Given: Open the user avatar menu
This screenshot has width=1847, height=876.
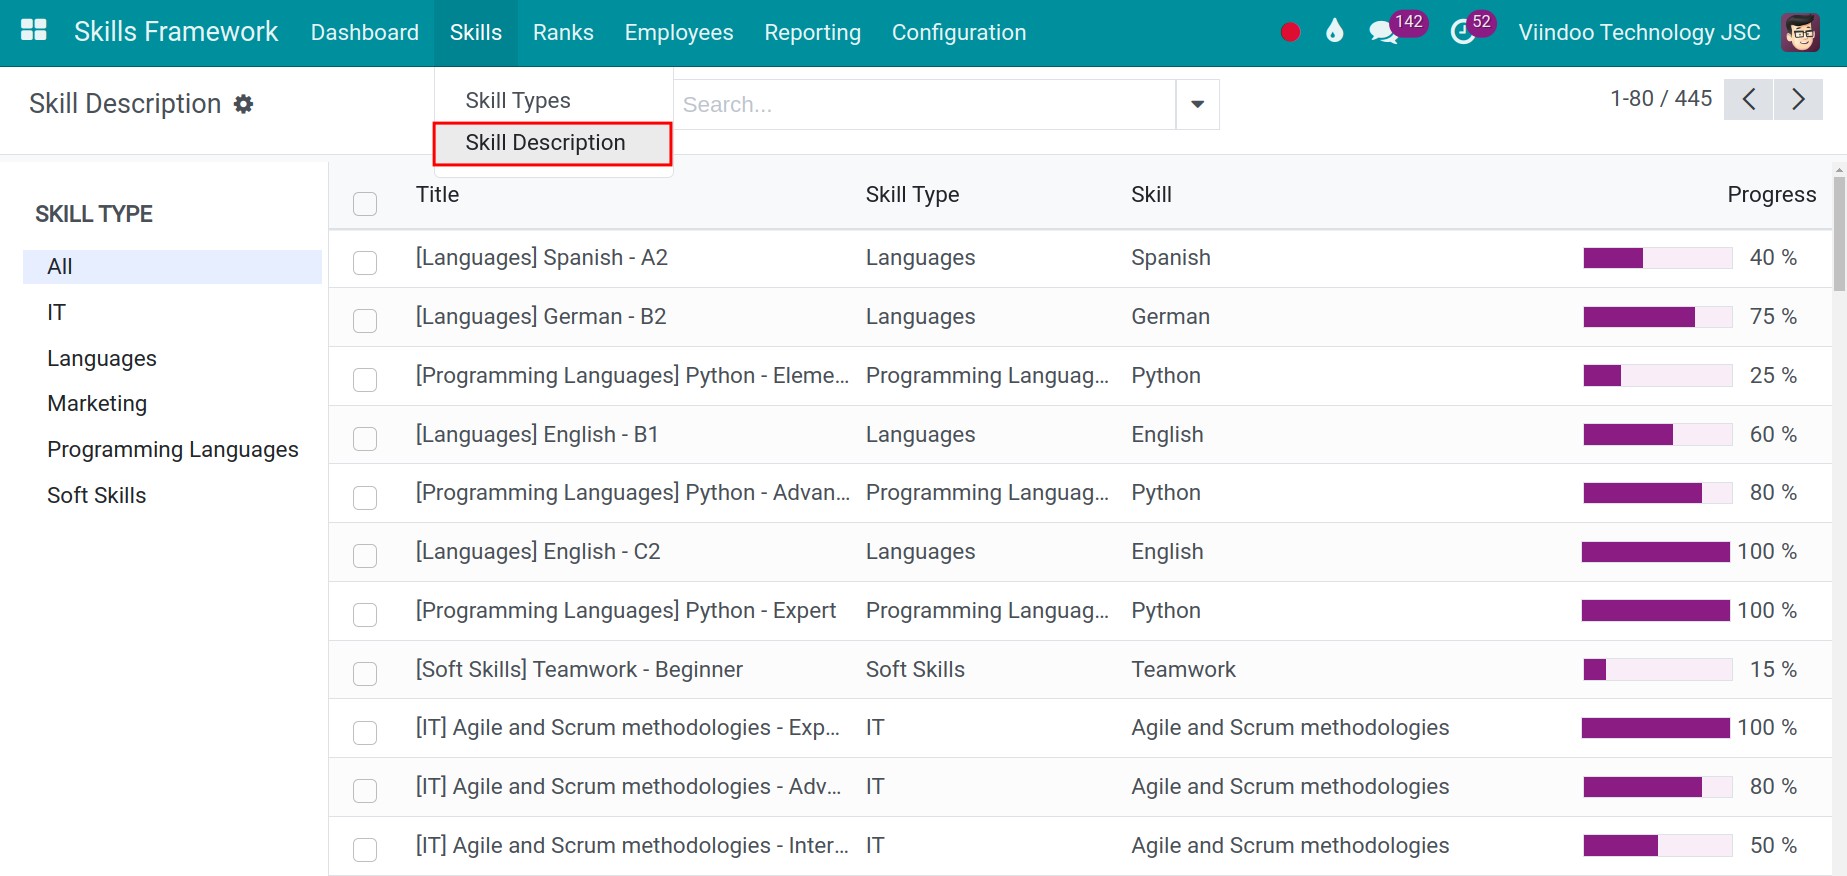Looking at the screenshot, I should tap(1801, 32).
